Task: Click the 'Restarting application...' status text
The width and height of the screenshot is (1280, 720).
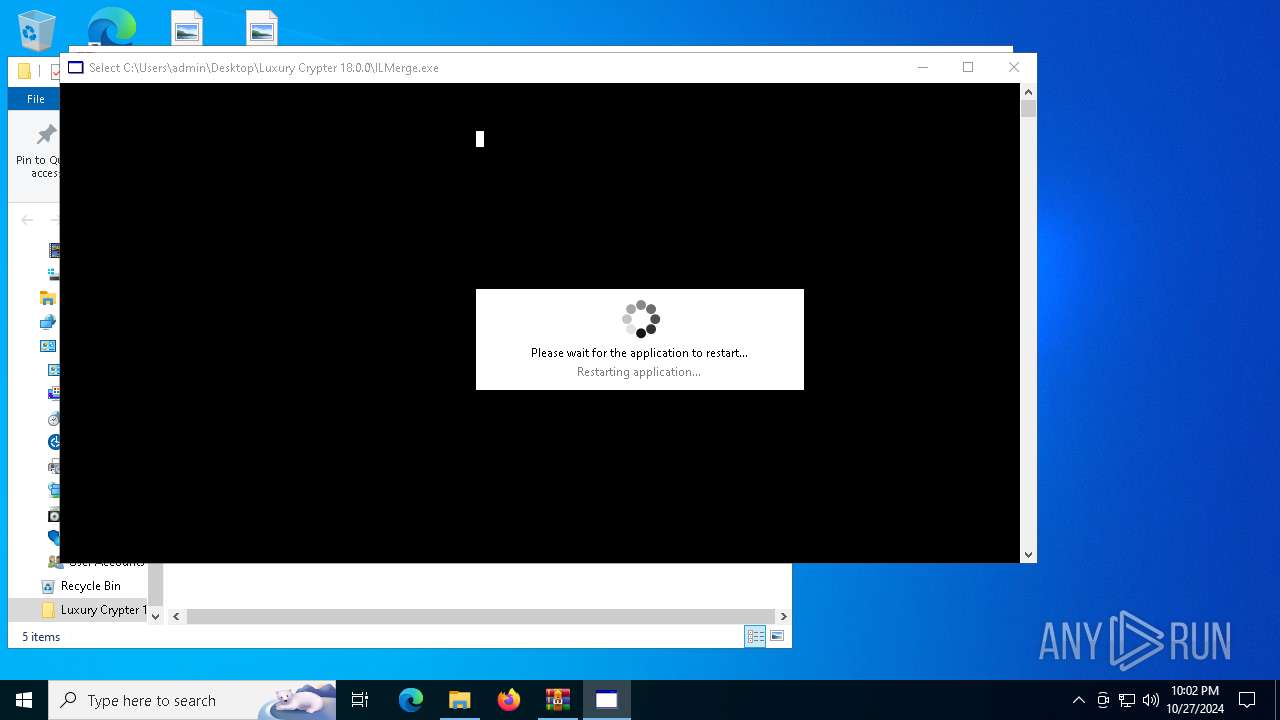Action: [x=639, y=372]
